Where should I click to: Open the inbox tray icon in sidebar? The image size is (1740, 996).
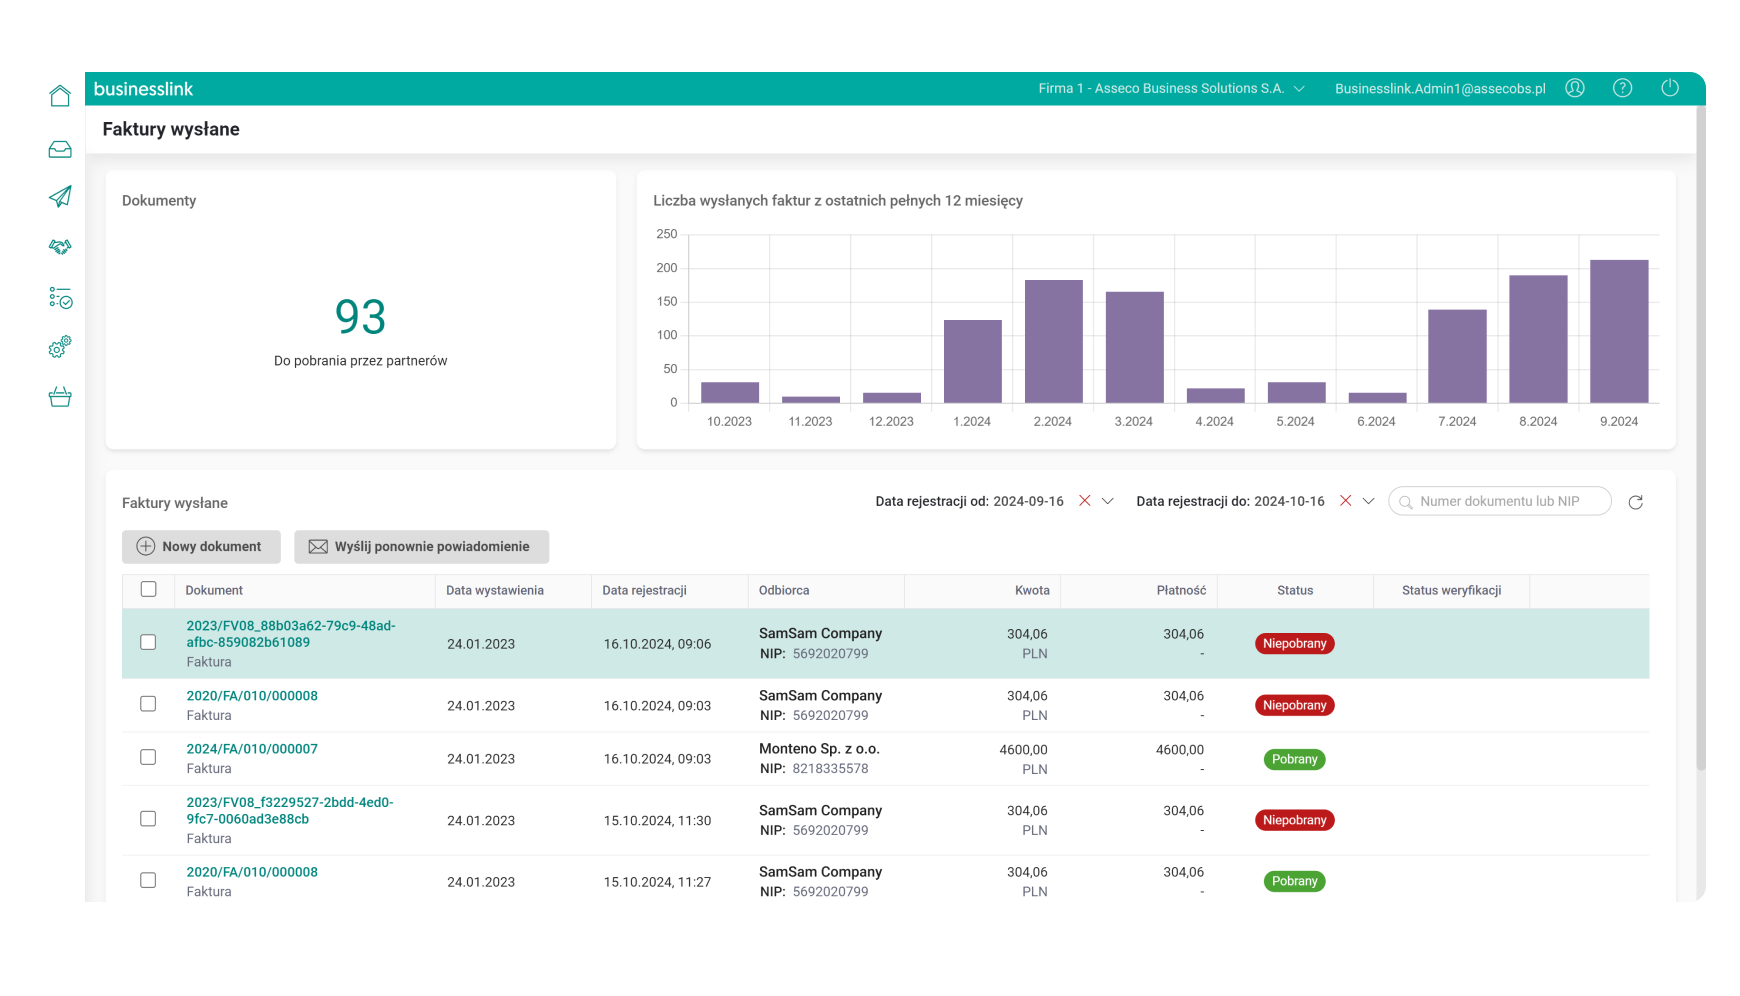coord(60,150)
